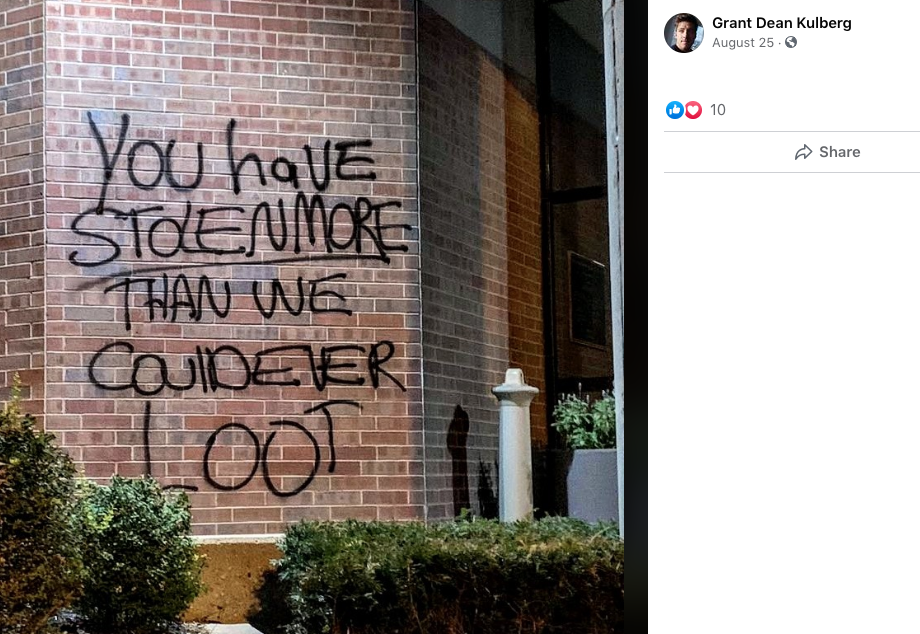Screen dimensions: 920x634
Task: Click the Grant Dean Kulberg name link
Action: (x=781, y=23)
